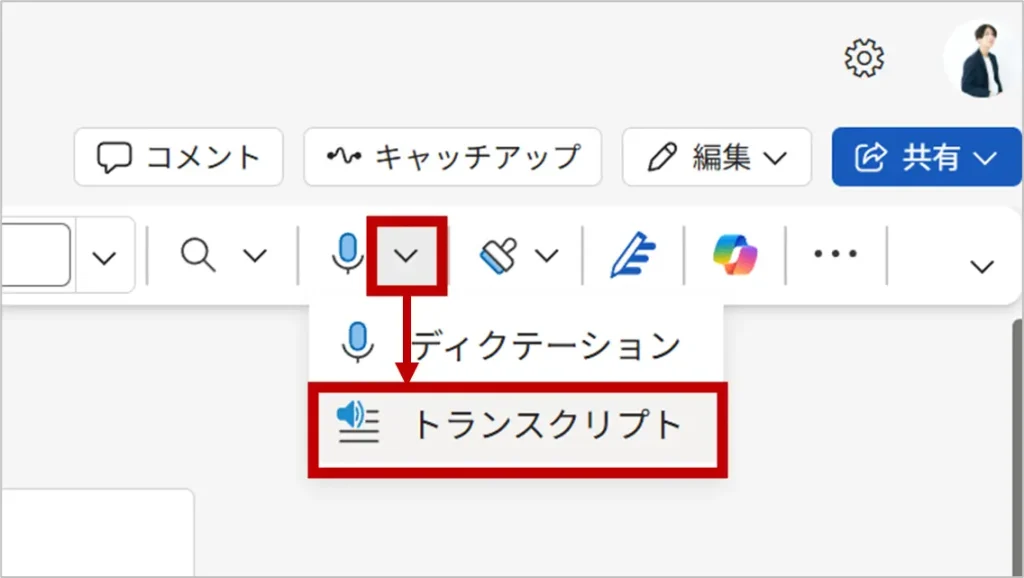Click the paintbrush format icon
This screenshot has height=578, width=1024.
(x=499, y=254)
